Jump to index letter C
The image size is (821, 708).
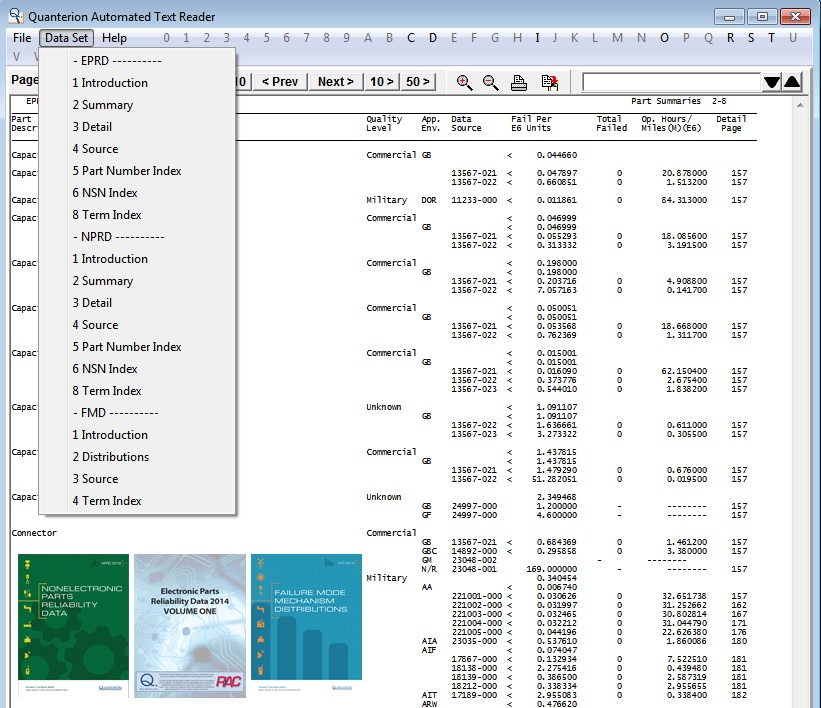(411, 38)
